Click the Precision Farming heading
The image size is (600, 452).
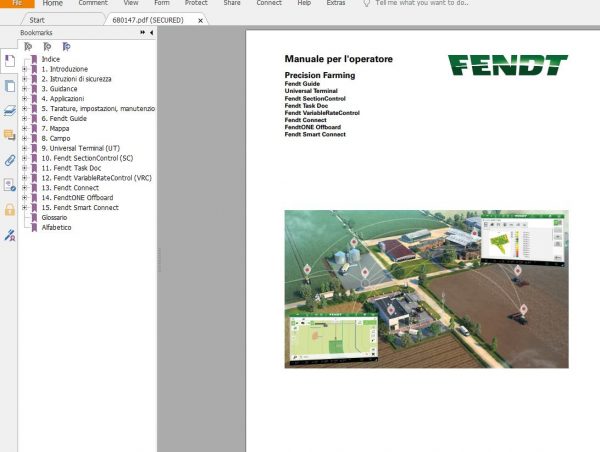(320, 75)
